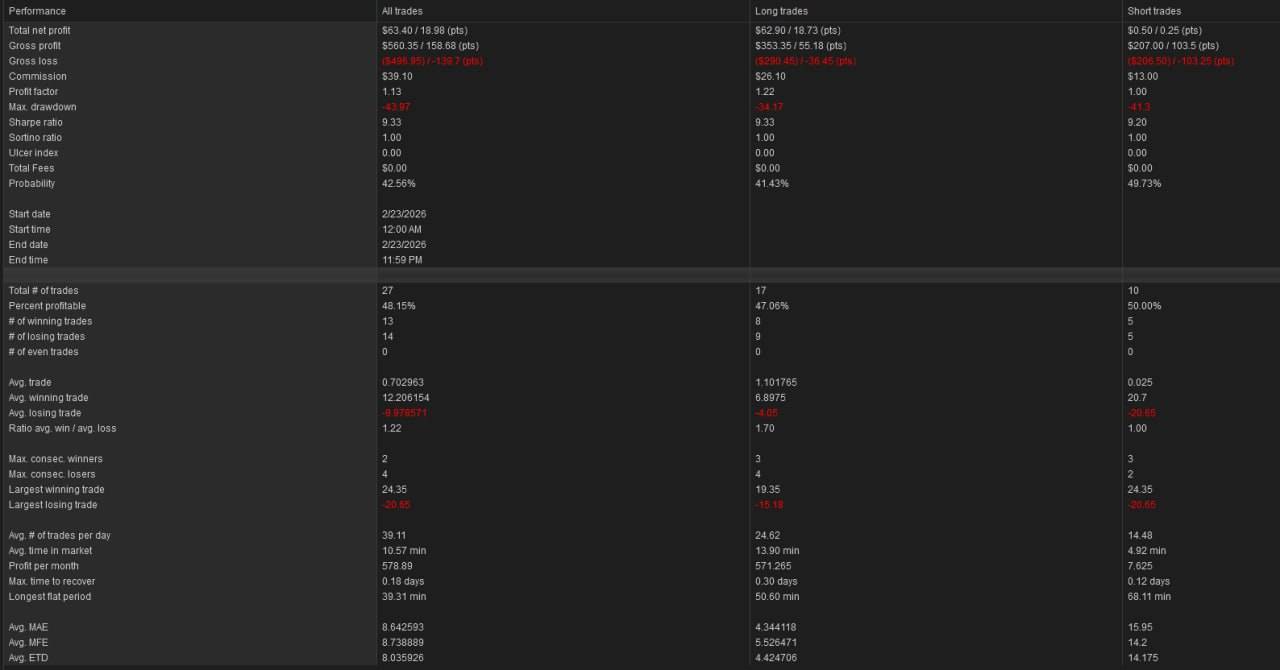Click the End time value 11:59 PM
The image size is (1280, 670).
402,260
